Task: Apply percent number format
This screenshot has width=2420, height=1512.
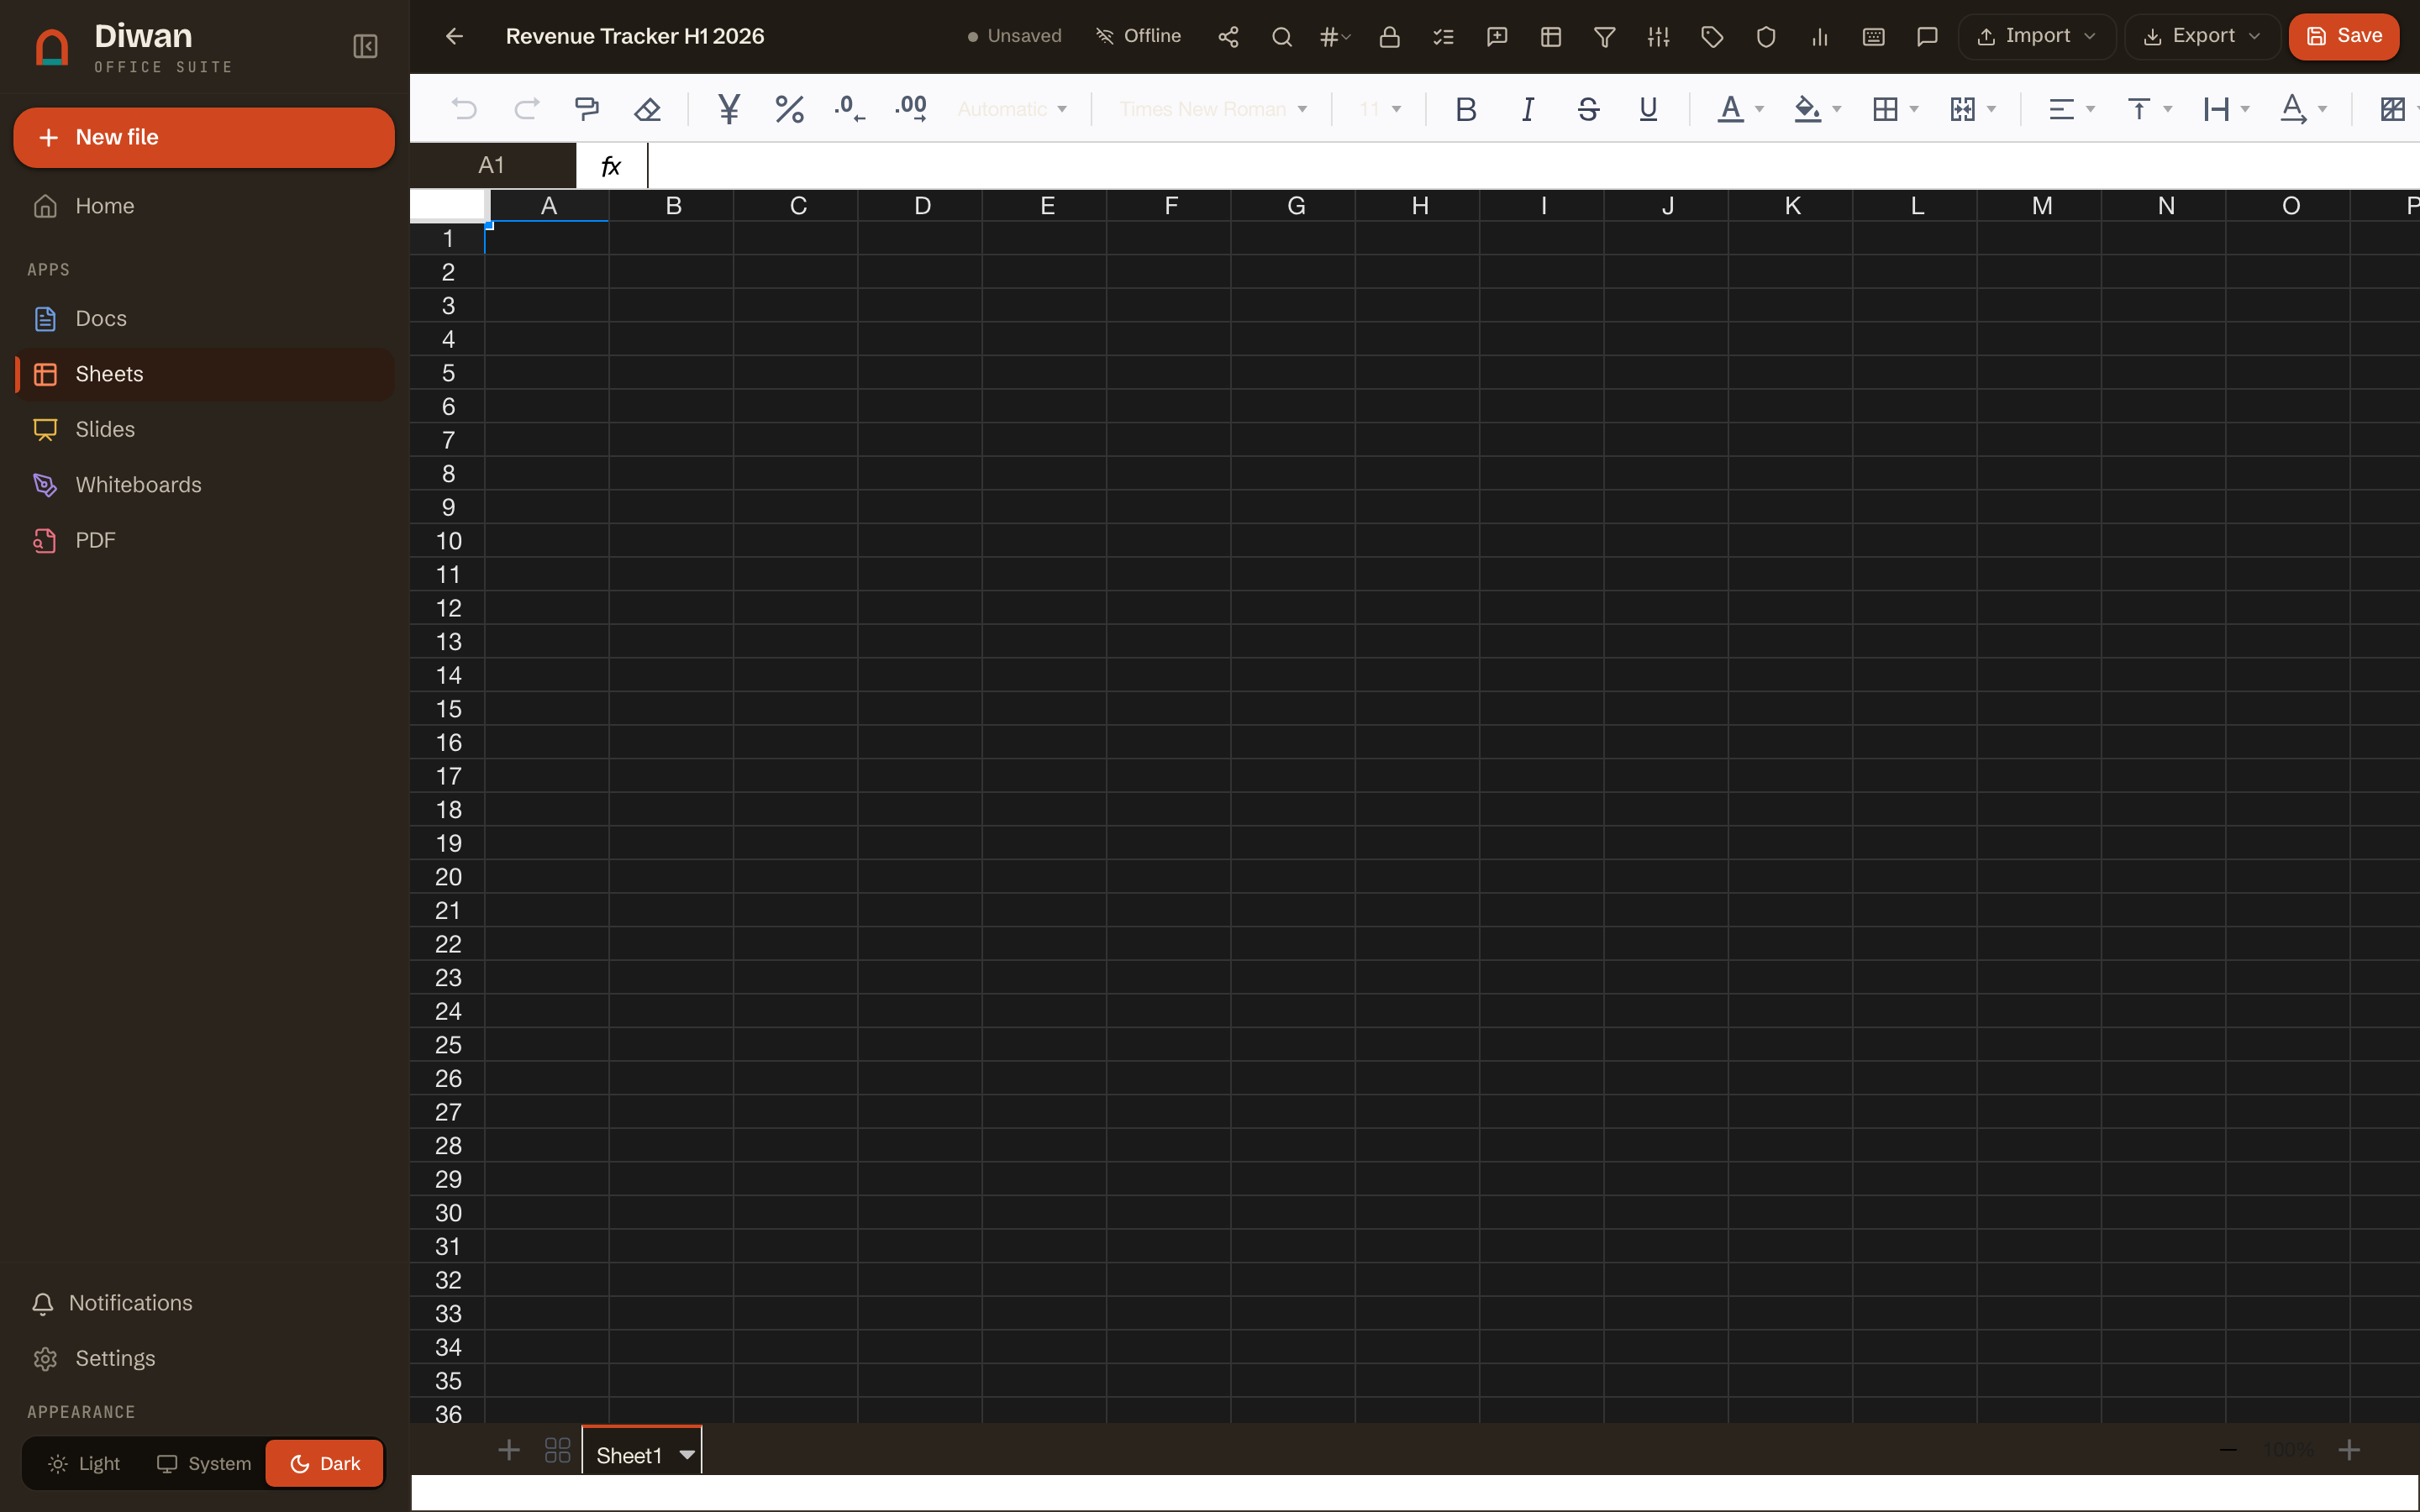Action: 790,109
